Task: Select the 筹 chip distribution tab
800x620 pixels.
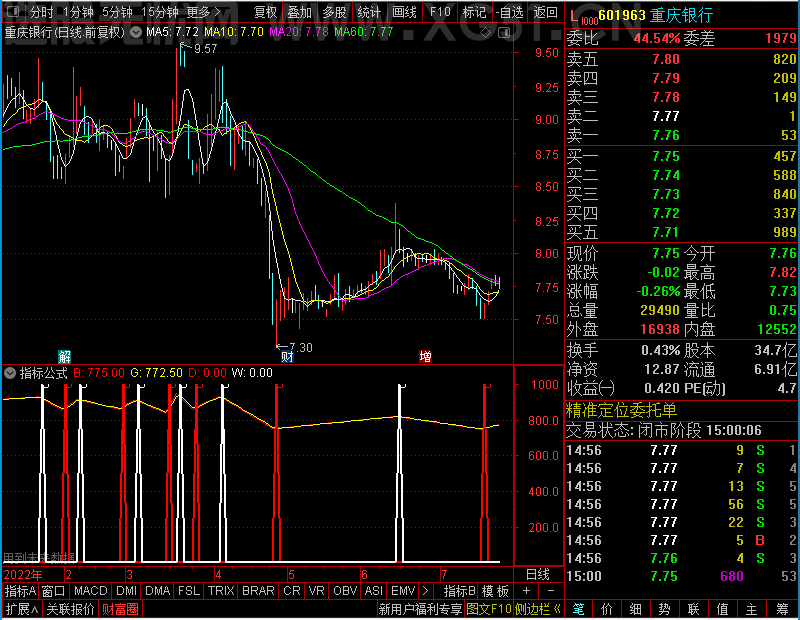Action: (x=783, y=609)
